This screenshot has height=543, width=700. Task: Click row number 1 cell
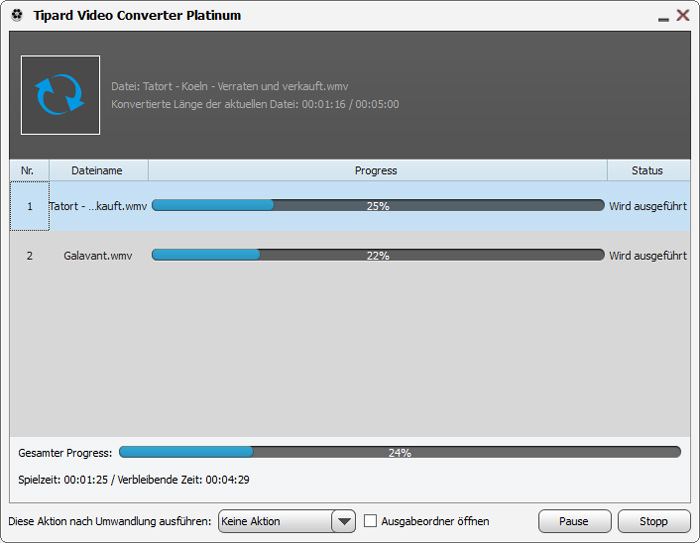pyautogui.click(x=29, y=206)
